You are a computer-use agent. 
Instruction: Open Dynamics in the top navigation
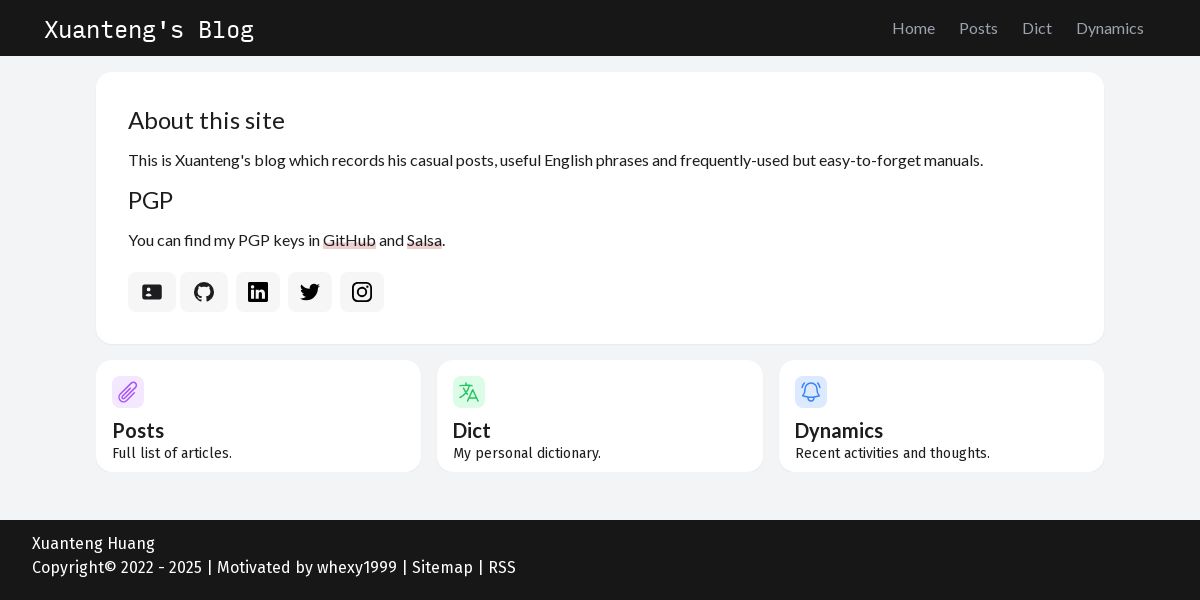(1109, 28)
